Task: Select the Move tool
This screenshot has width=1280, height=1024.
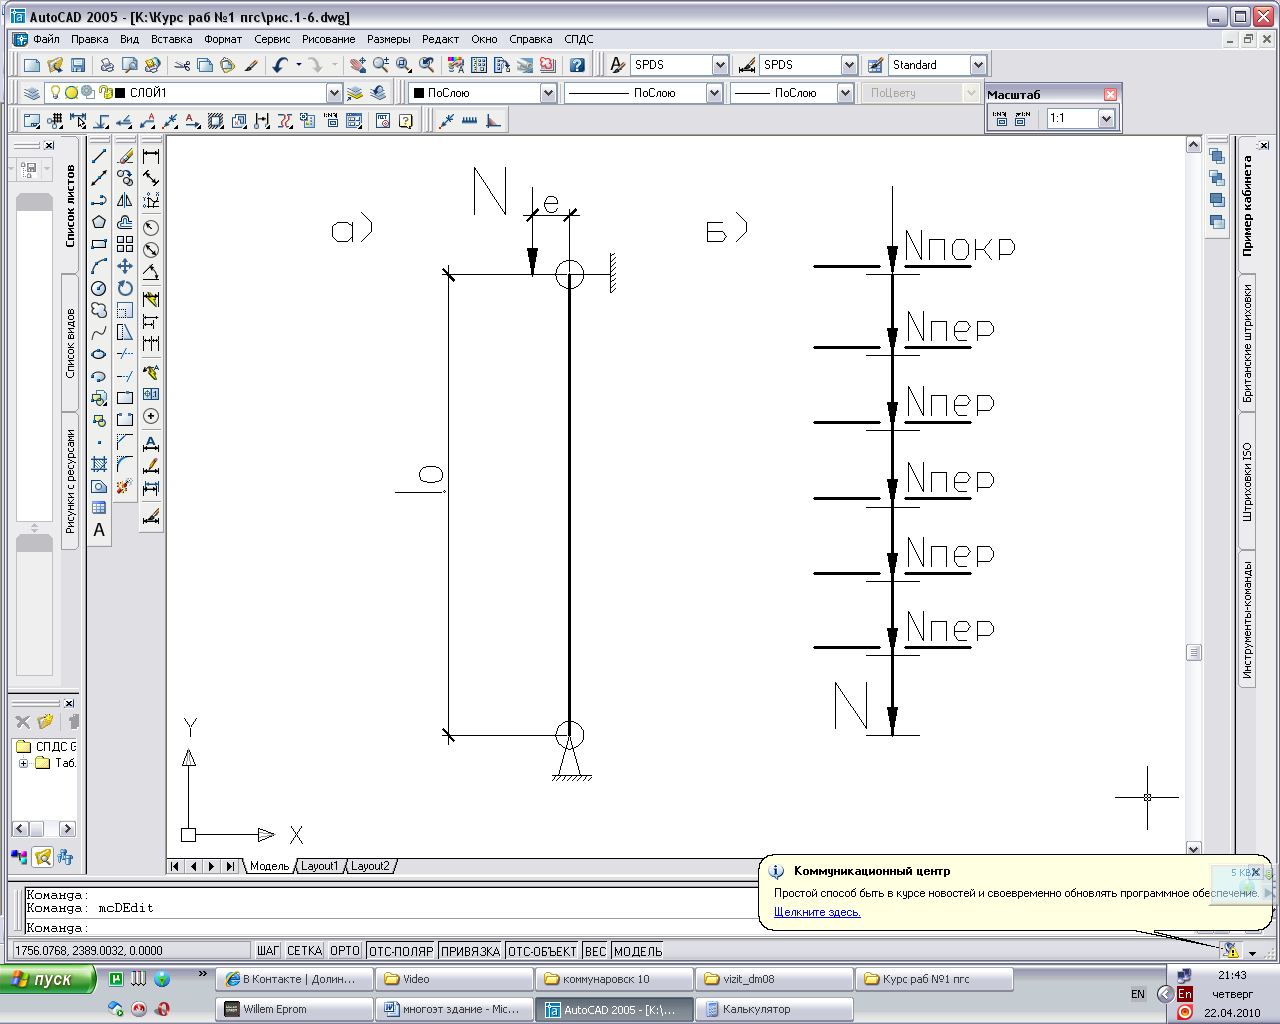Action: point(125,266)
